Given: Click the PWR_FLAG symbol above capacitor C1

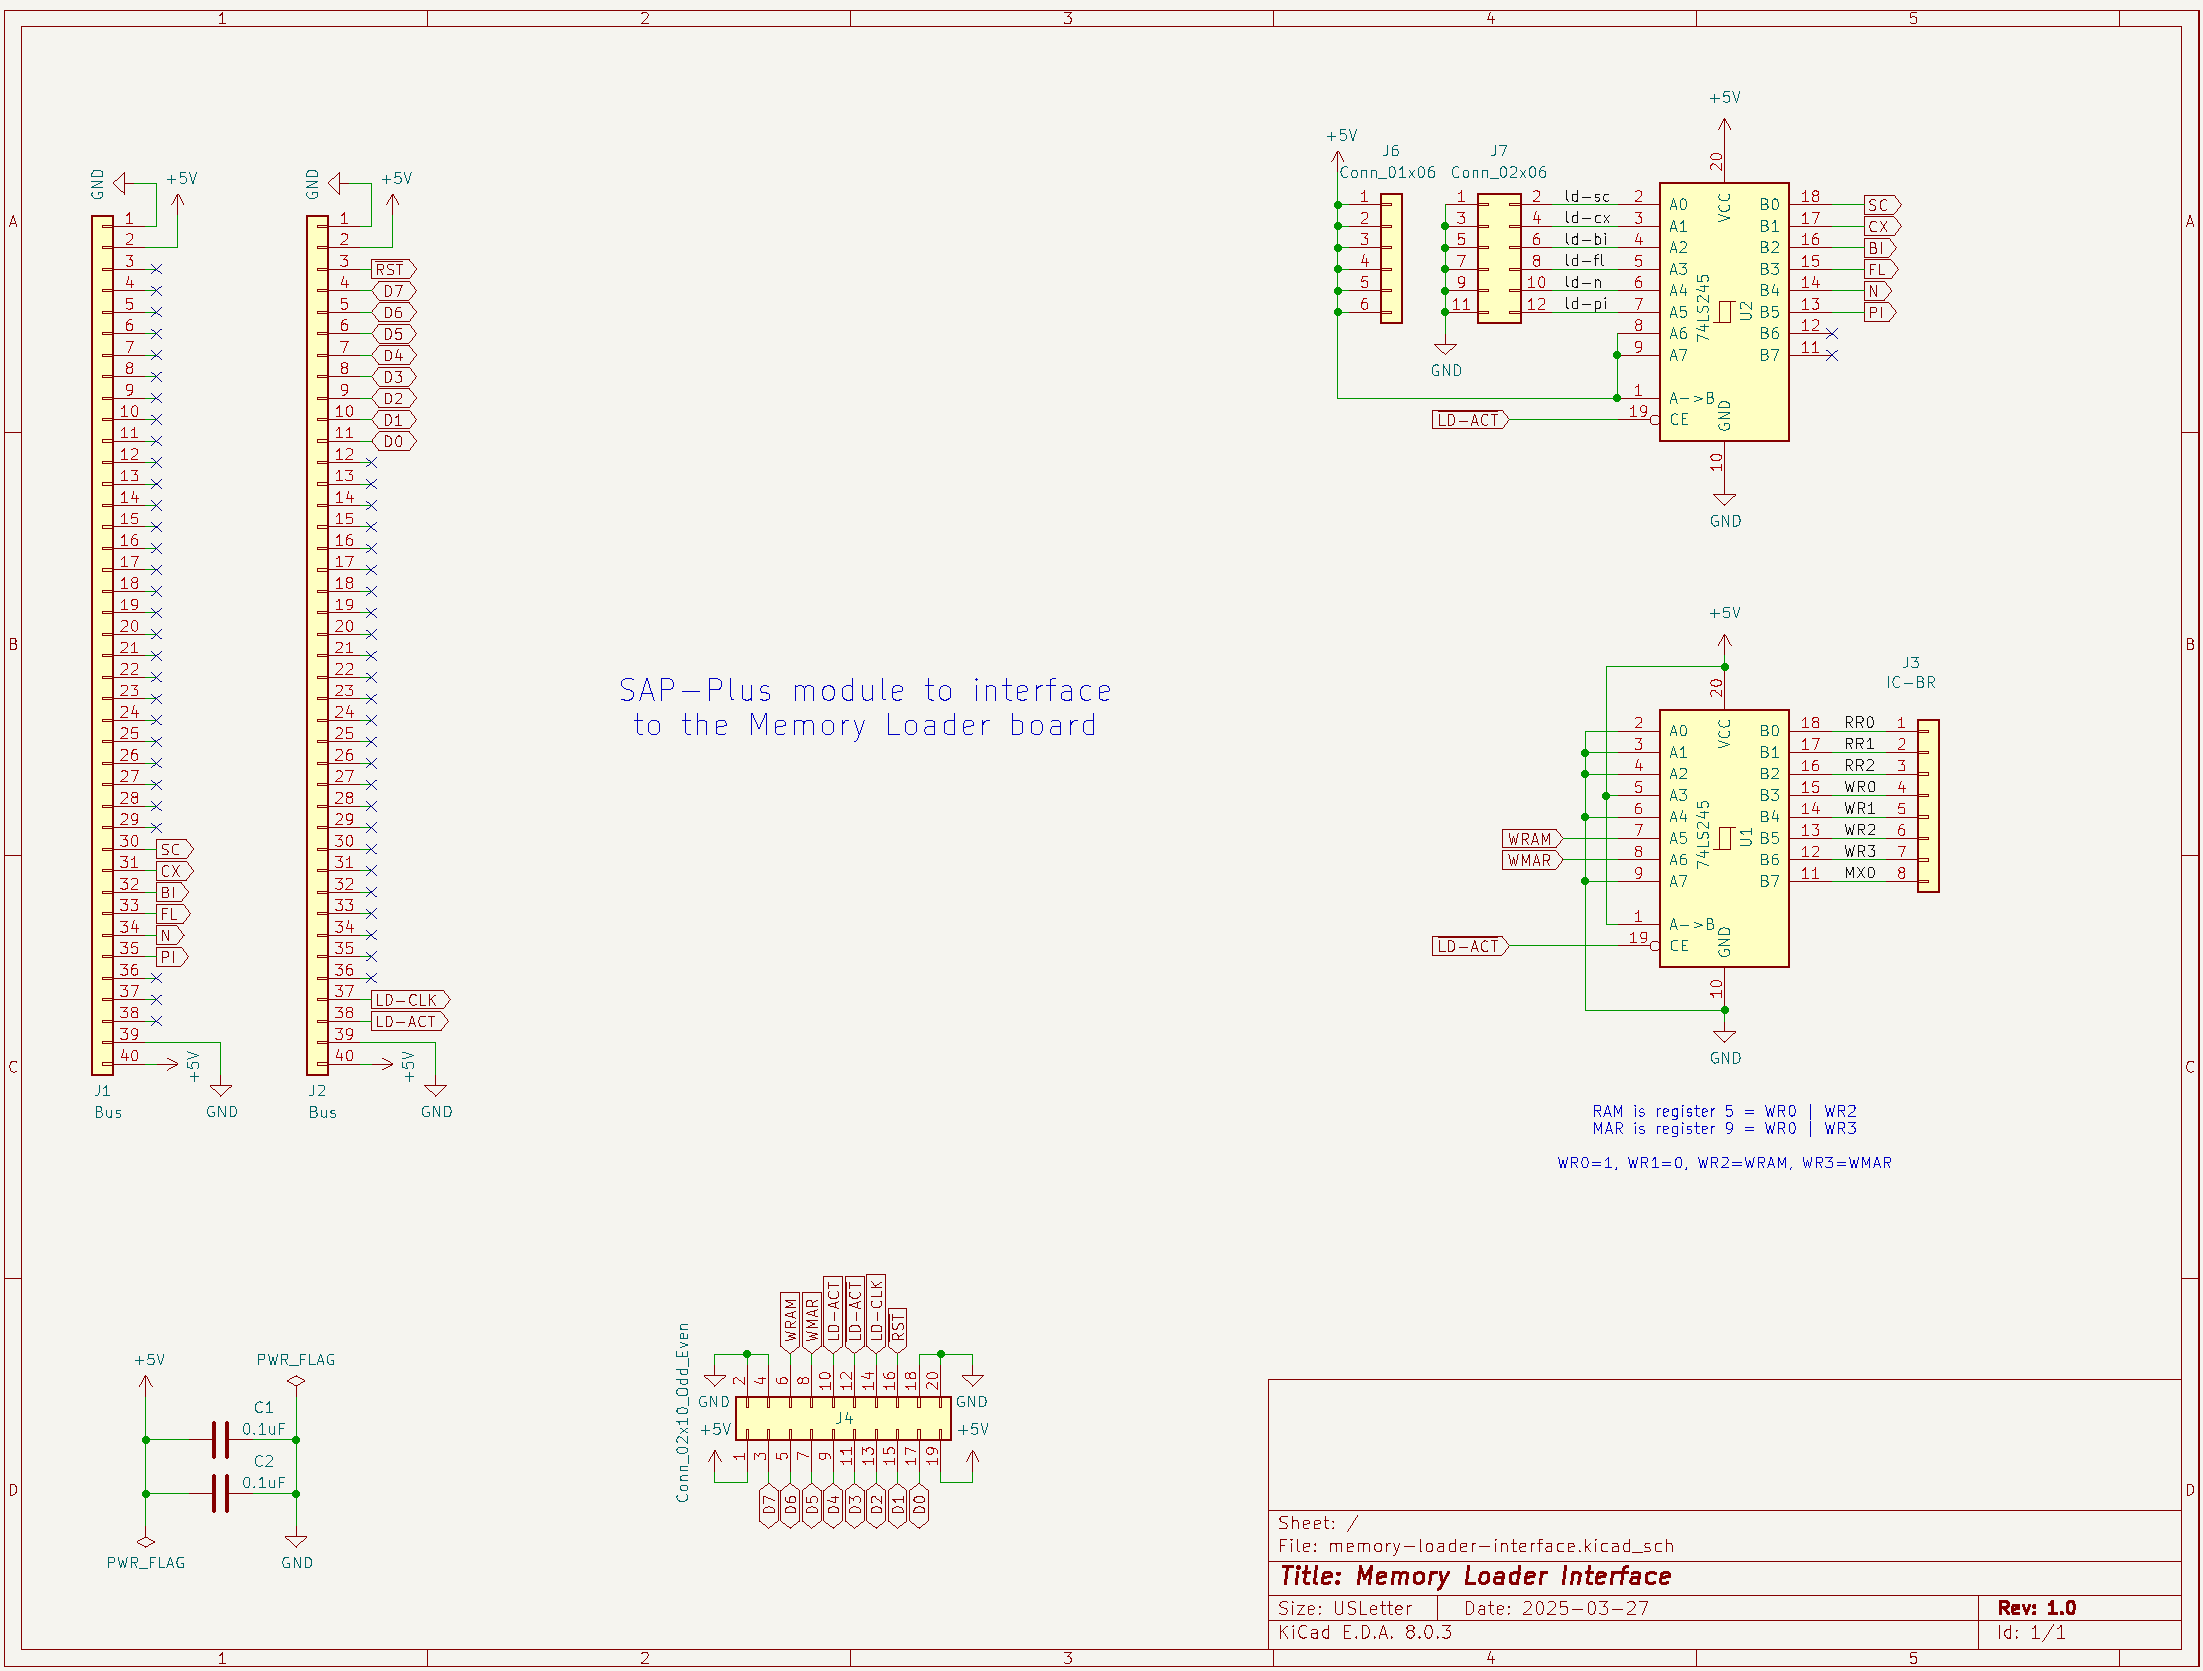Looking at the screenshot, I should pos(295,1380).
